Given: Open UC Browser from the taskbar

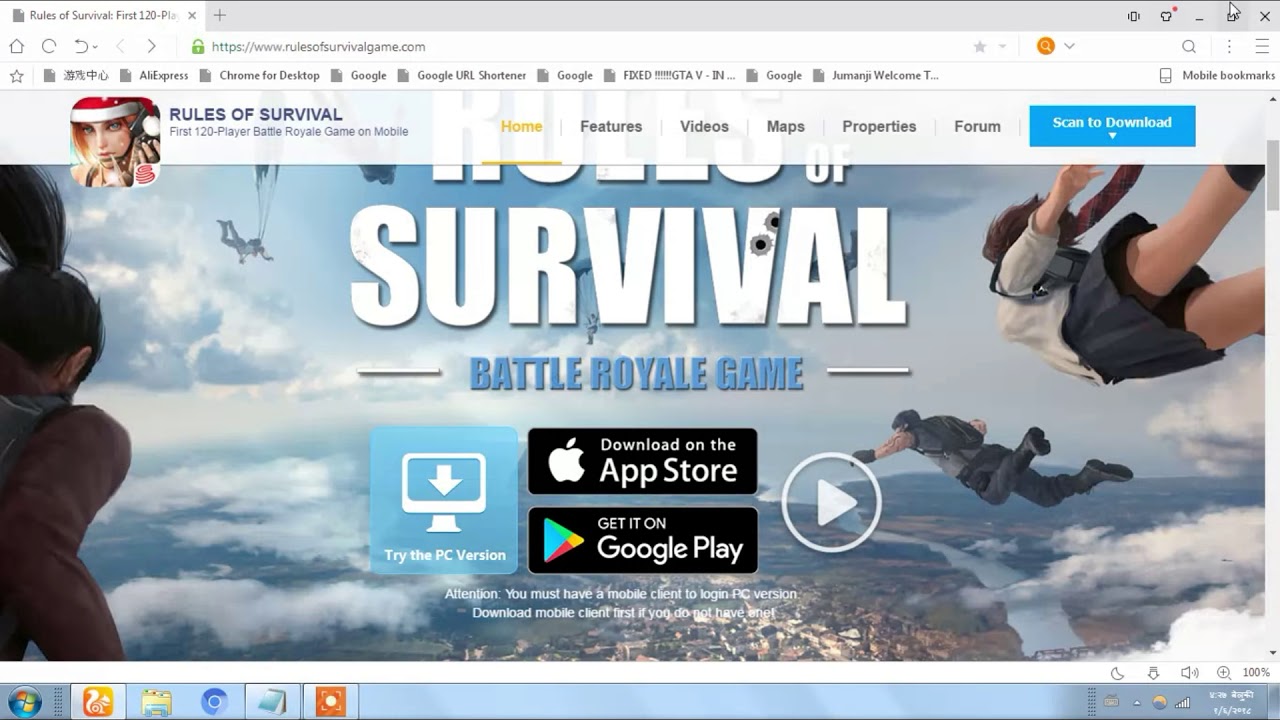Looking at the screenshot, I should [98, 702].
